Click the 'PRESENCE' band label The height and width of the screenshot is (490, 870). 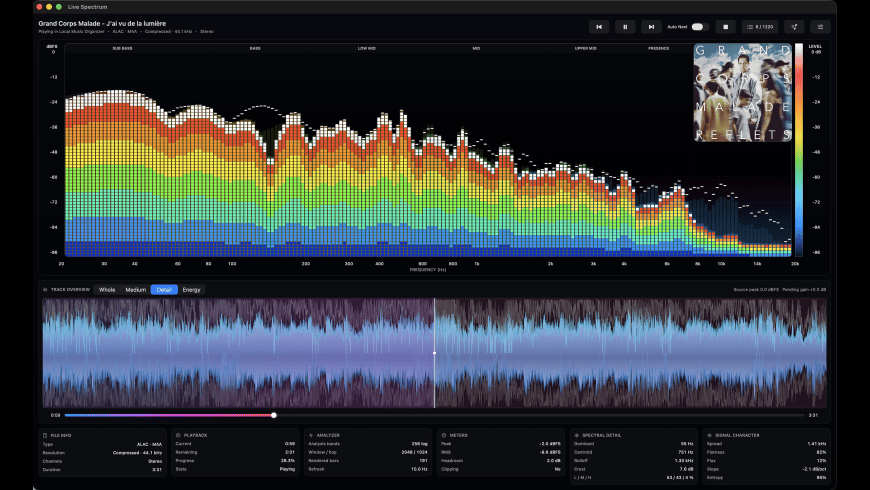tap(659, 48)
